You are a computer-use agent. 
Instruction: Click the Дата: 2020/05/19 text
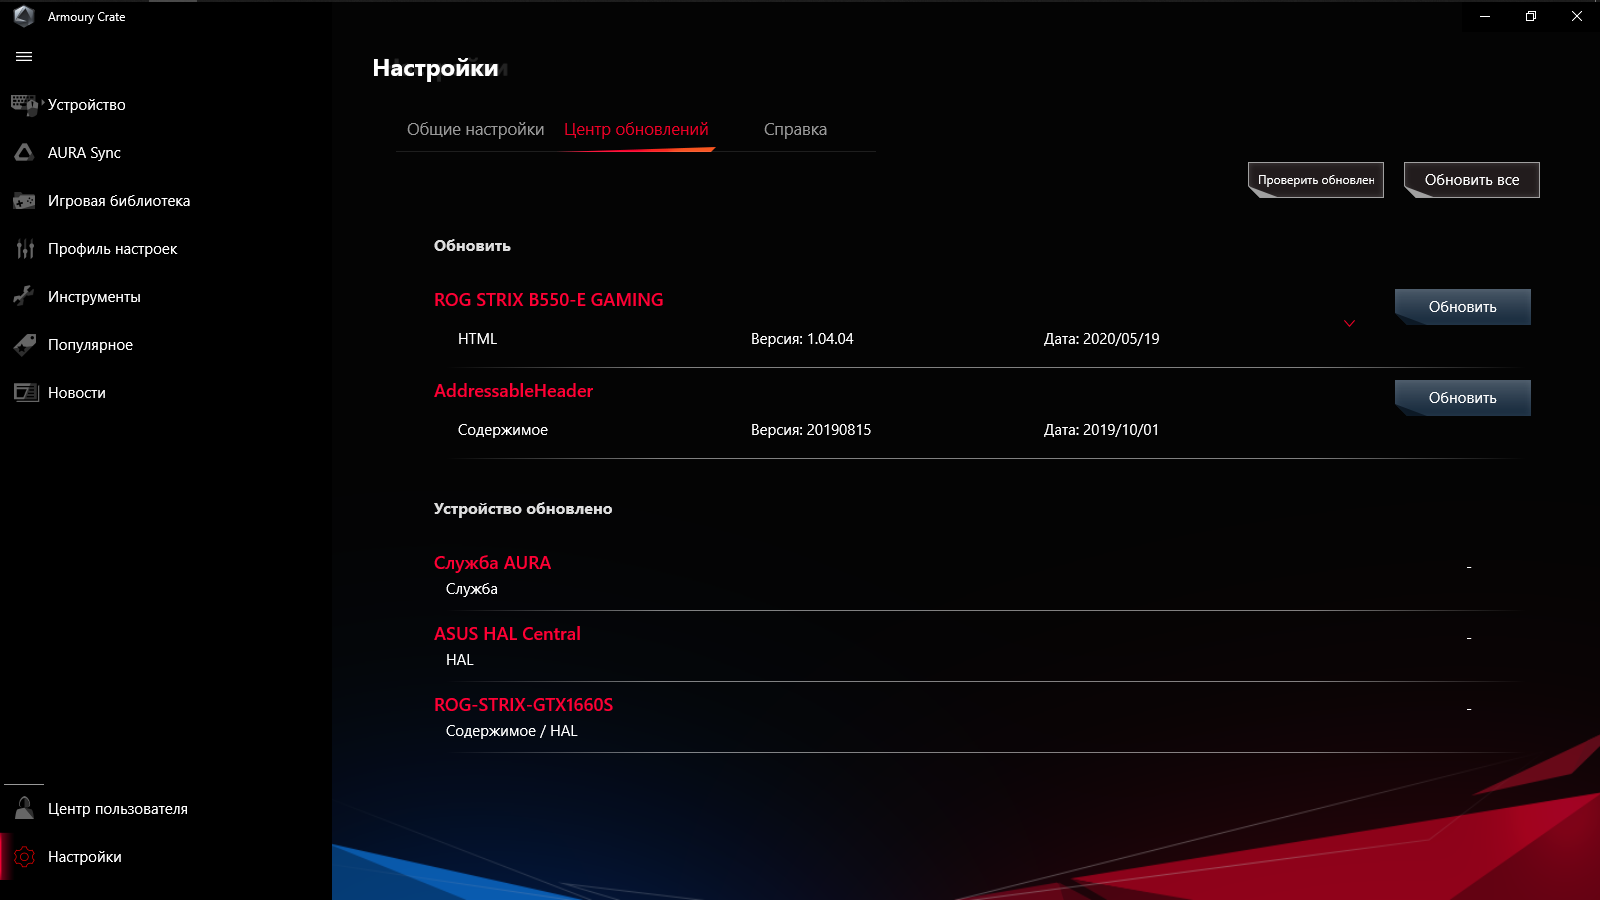(x=1101, y=339)
